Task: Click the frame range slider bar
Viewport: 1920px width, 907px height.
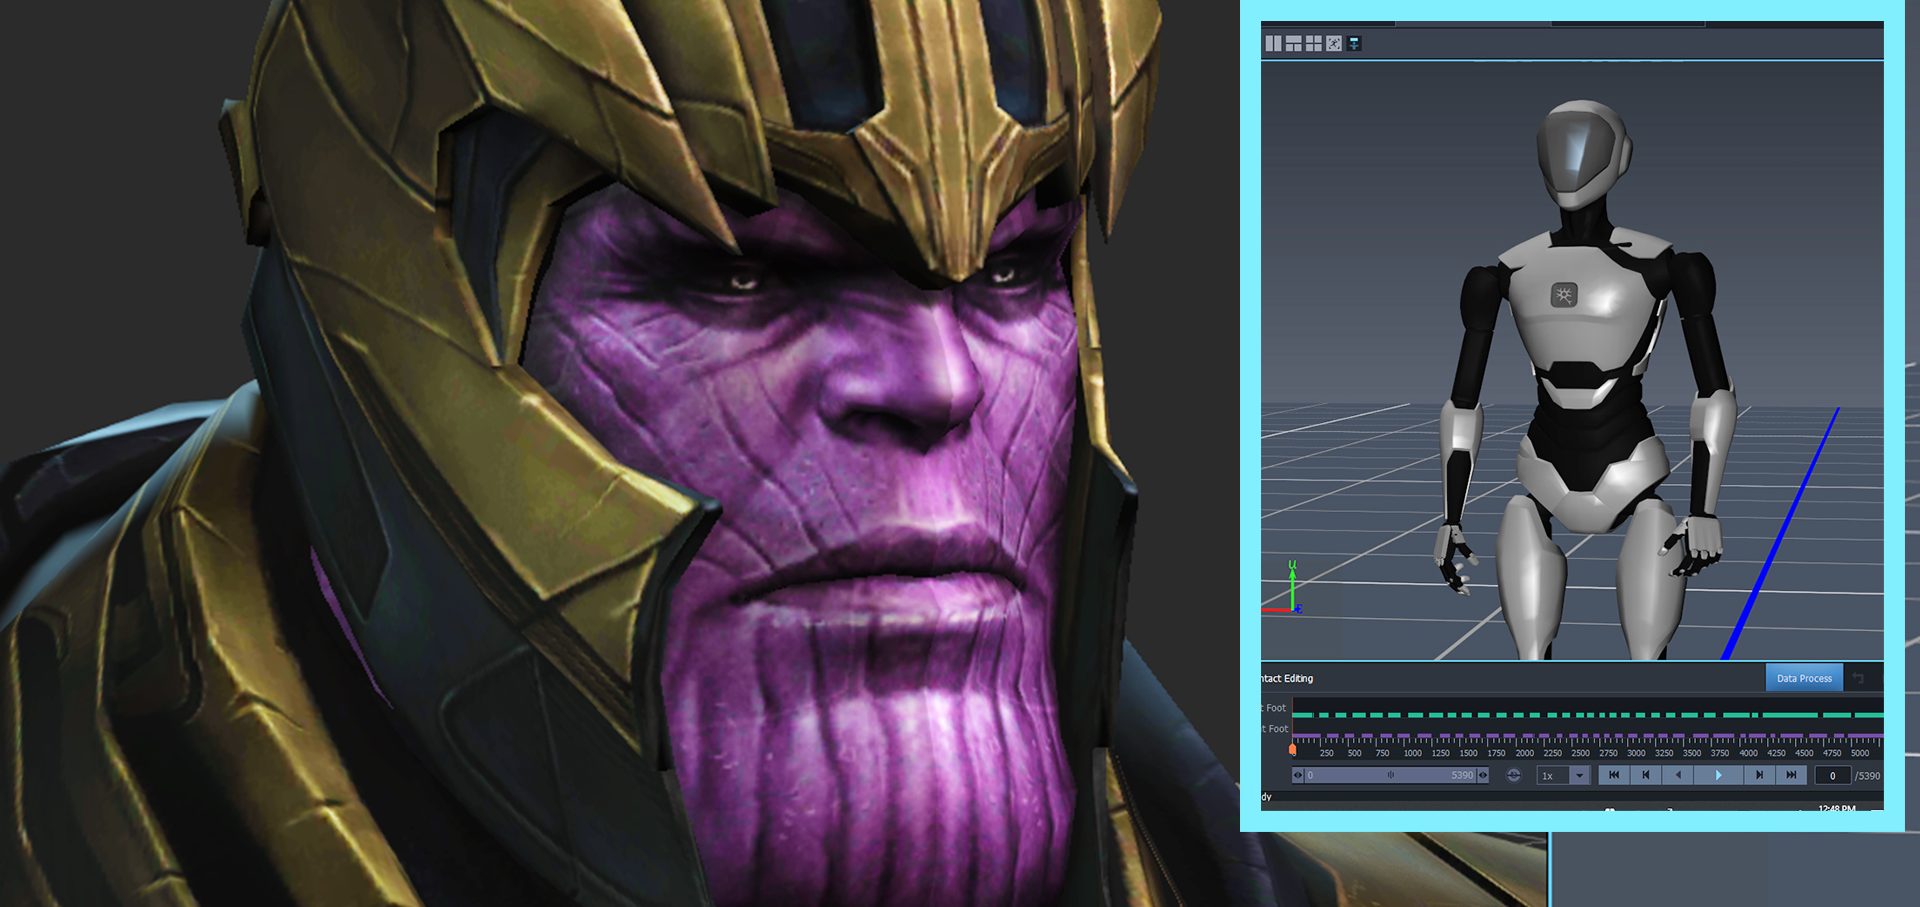Action: [x=1390, y=775]
